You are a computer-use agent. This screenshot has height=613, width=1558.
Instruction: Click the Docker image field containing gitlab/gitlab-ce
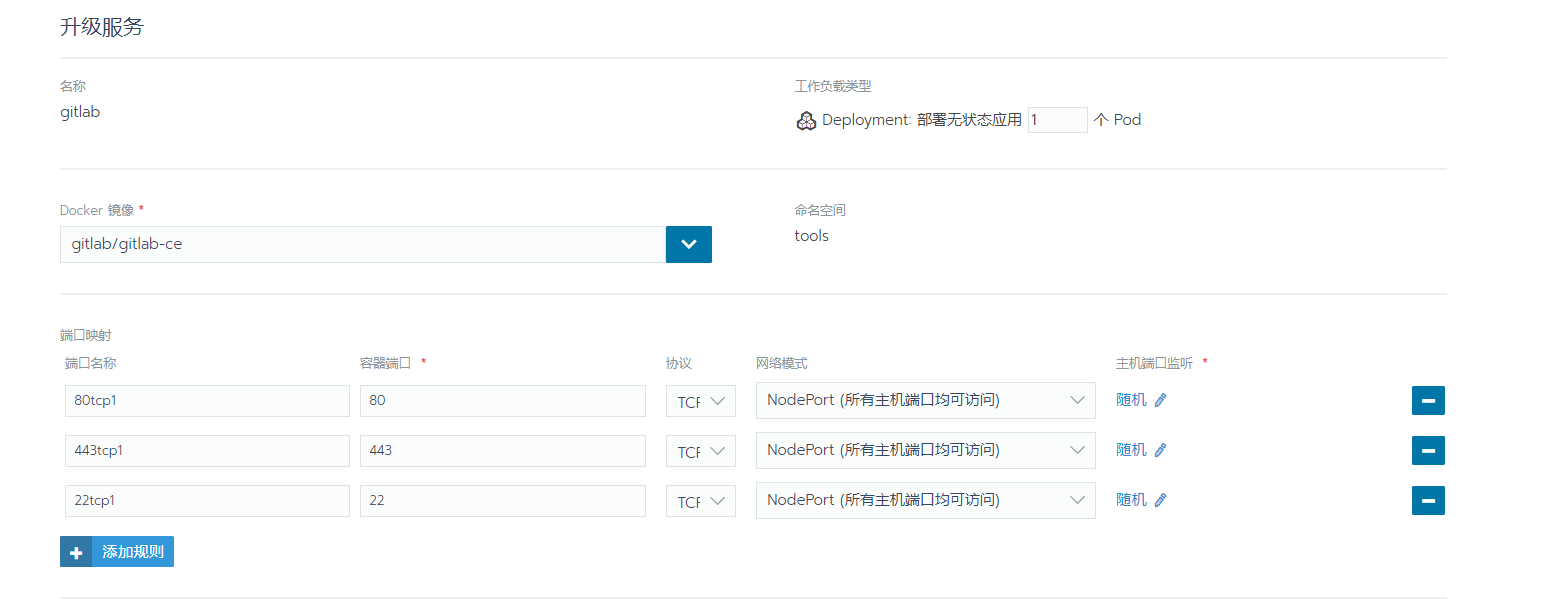point(362,244)
